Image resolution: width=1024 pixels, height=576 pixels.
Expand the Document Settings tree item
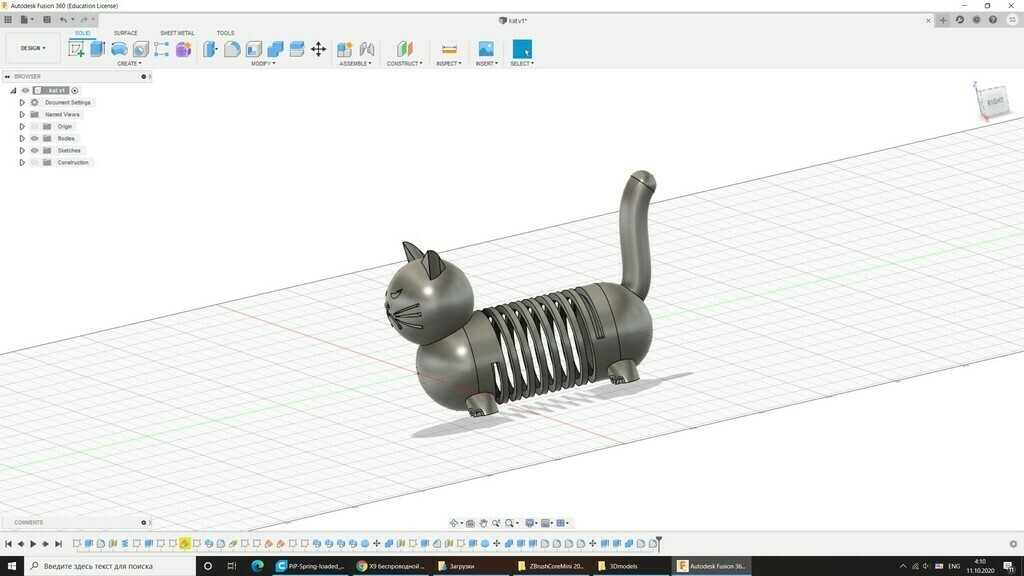(x=23, y=102)
